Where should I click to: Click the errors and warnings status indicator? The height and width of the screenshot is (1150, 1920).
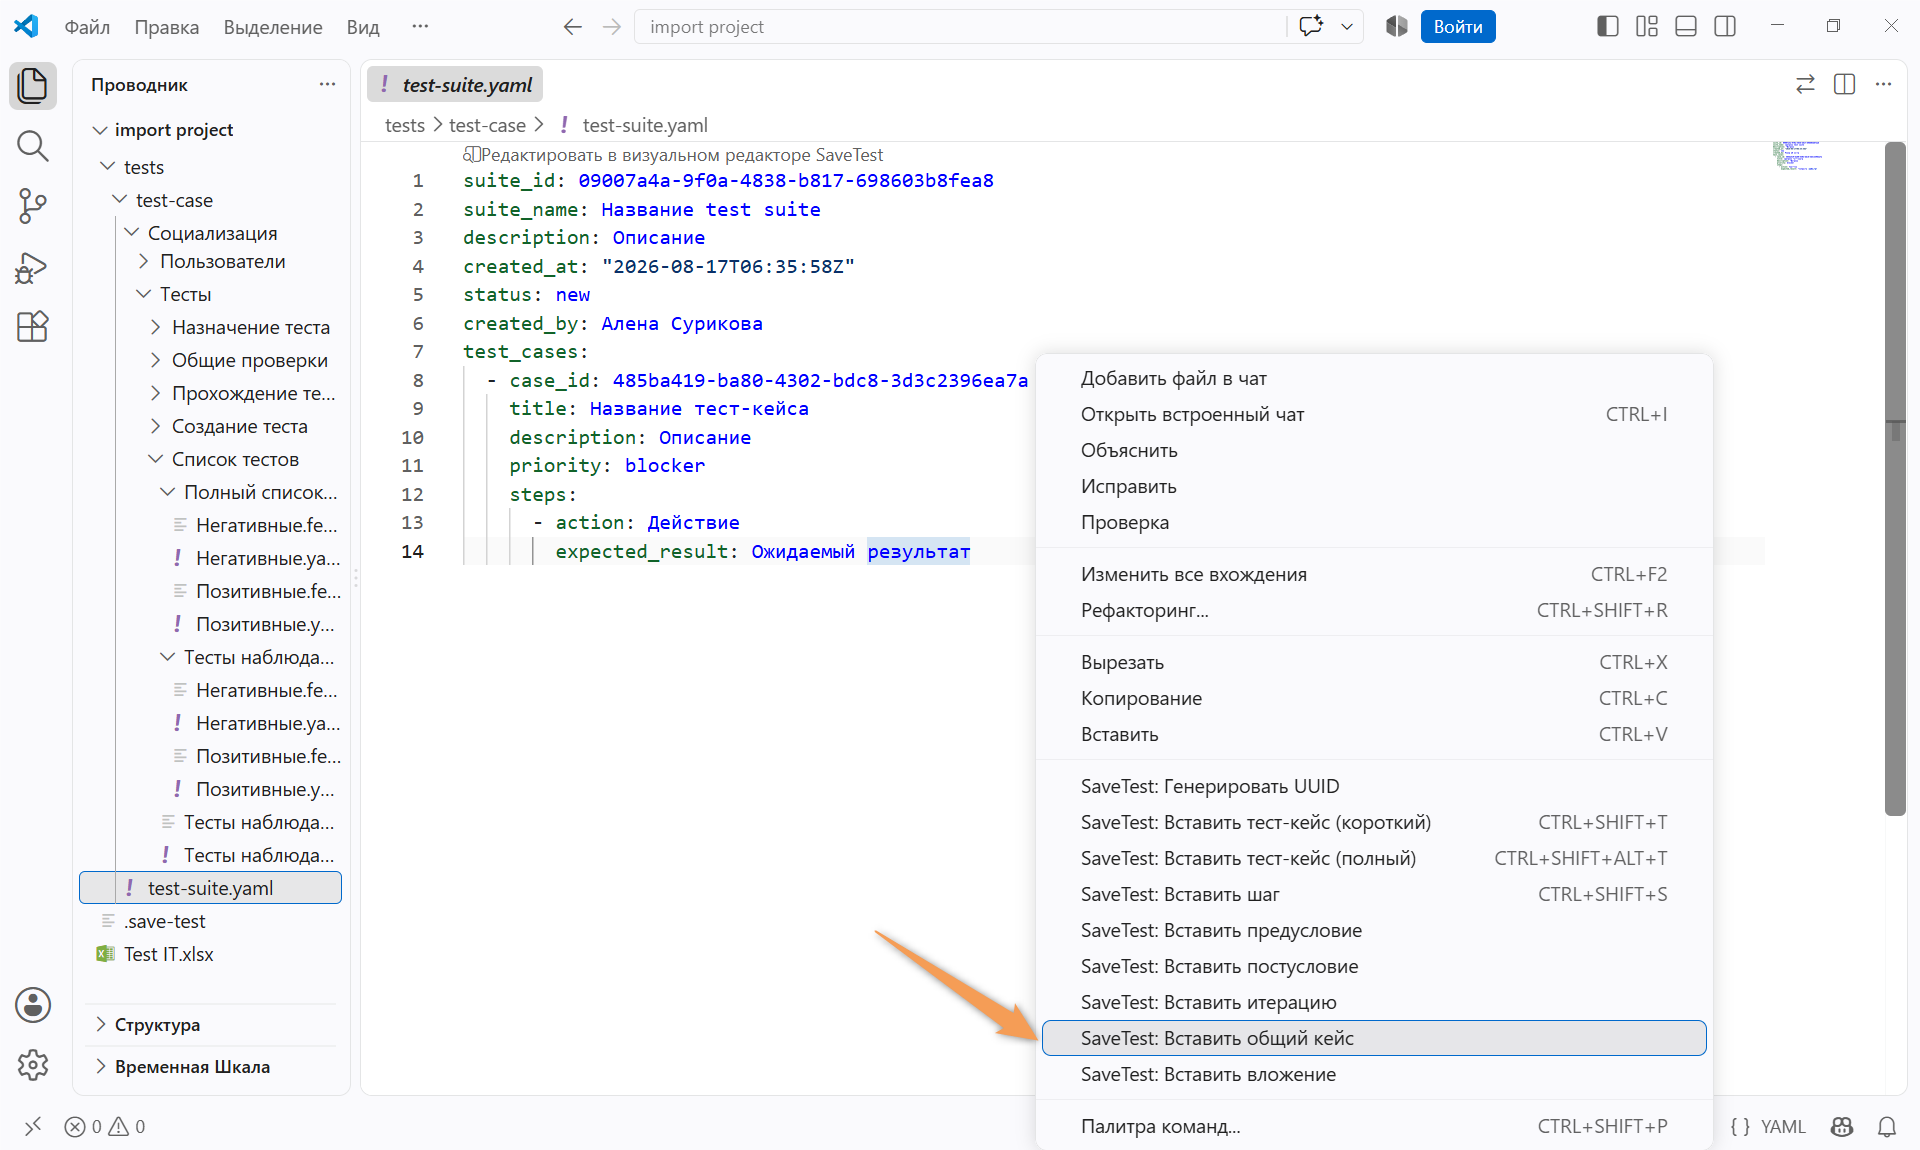[x=105, y=1127]
